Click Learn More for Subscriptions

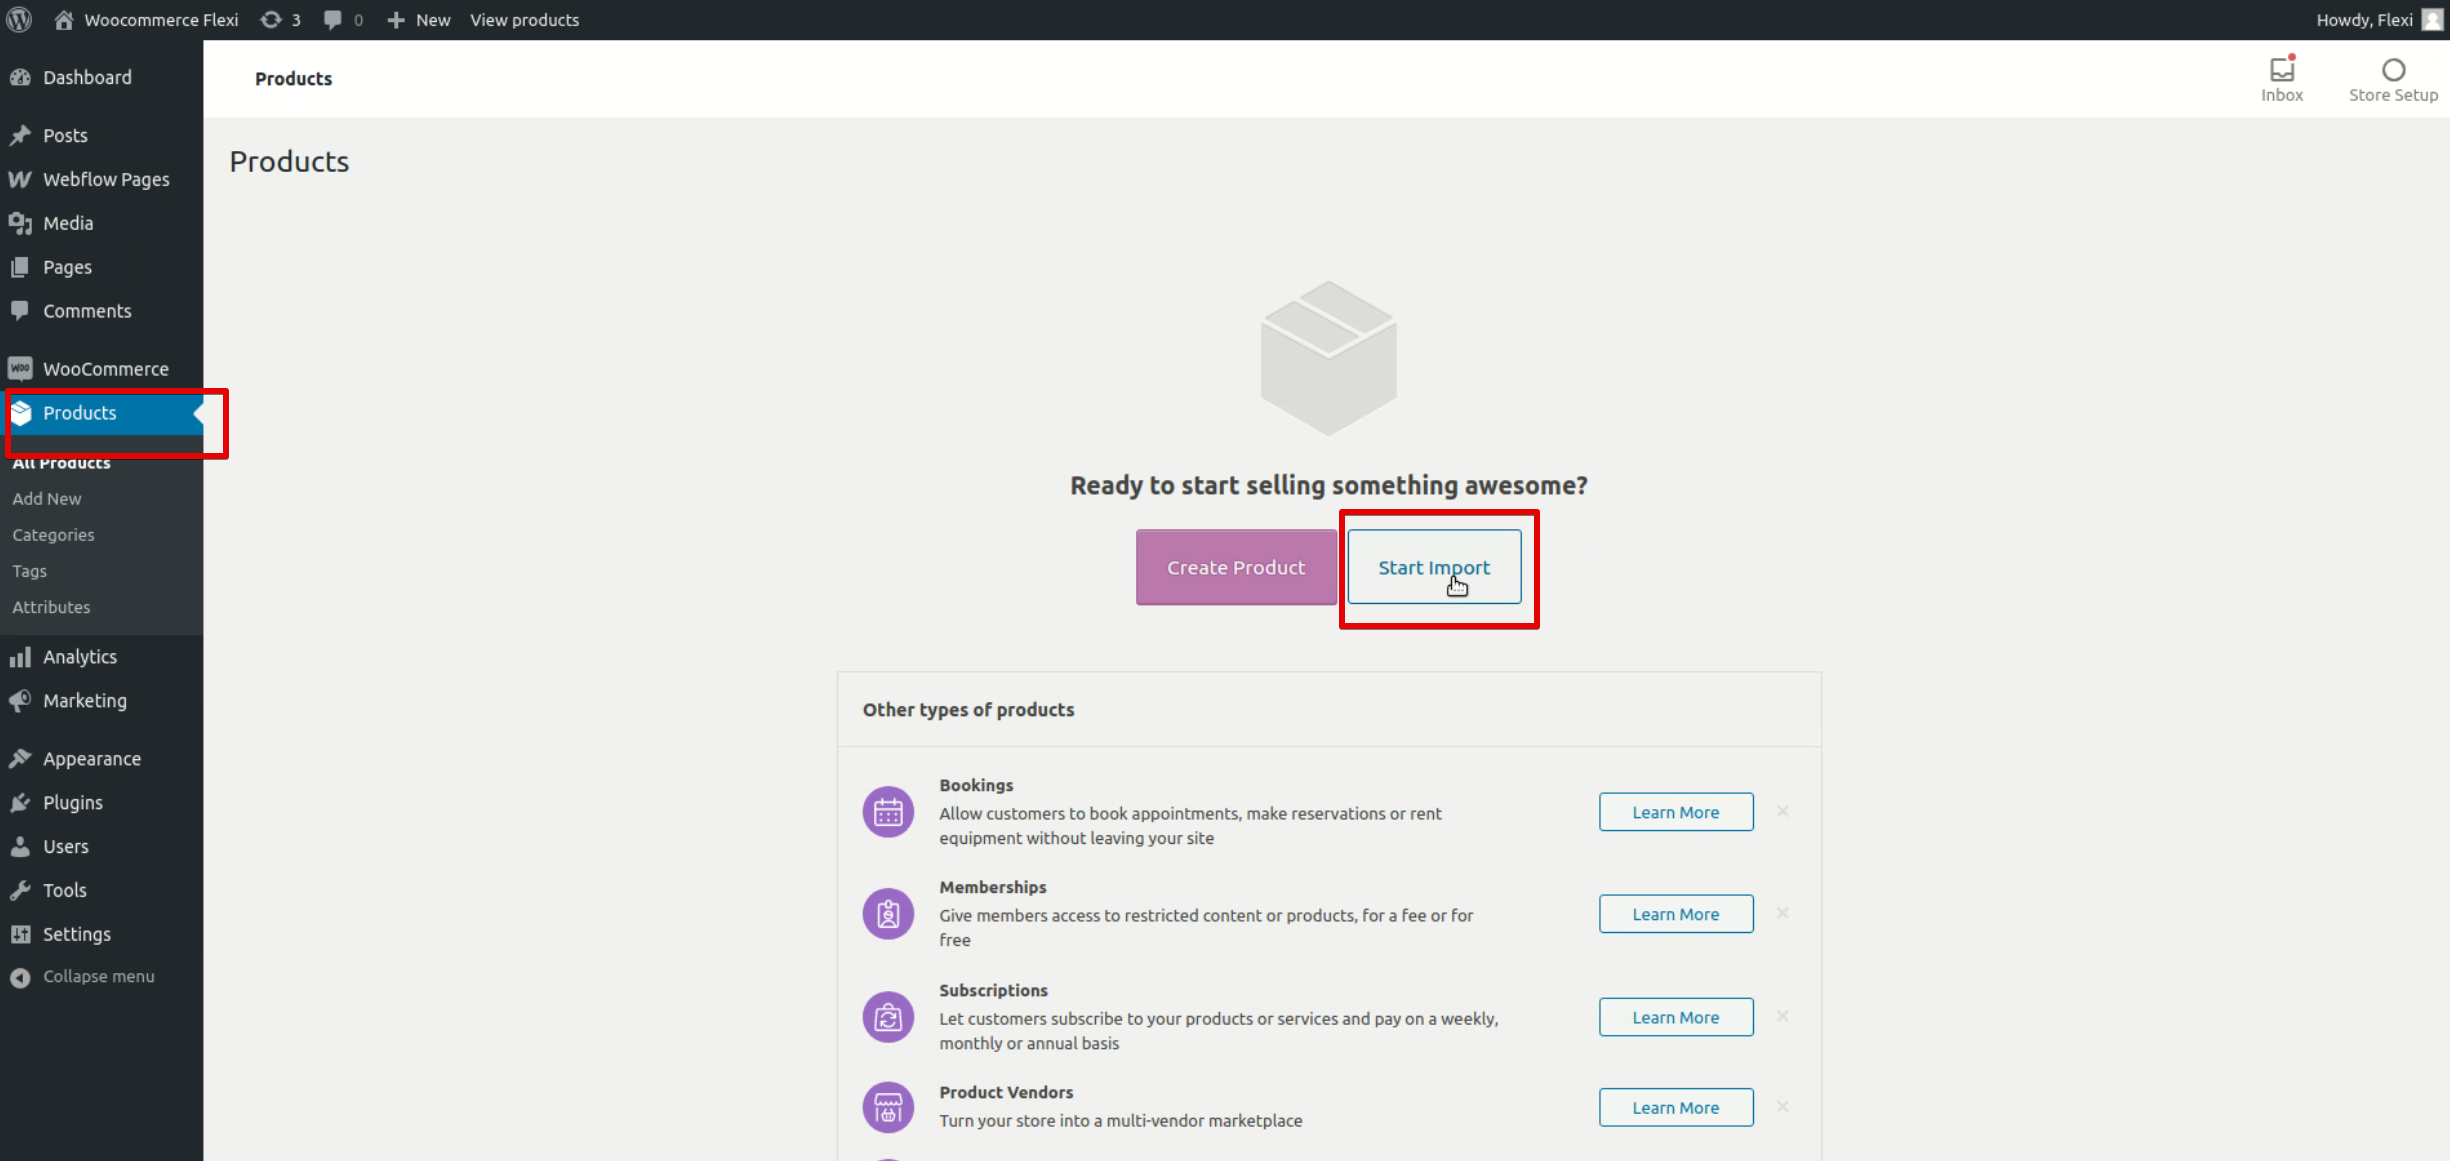[x=1676, y=1017]
